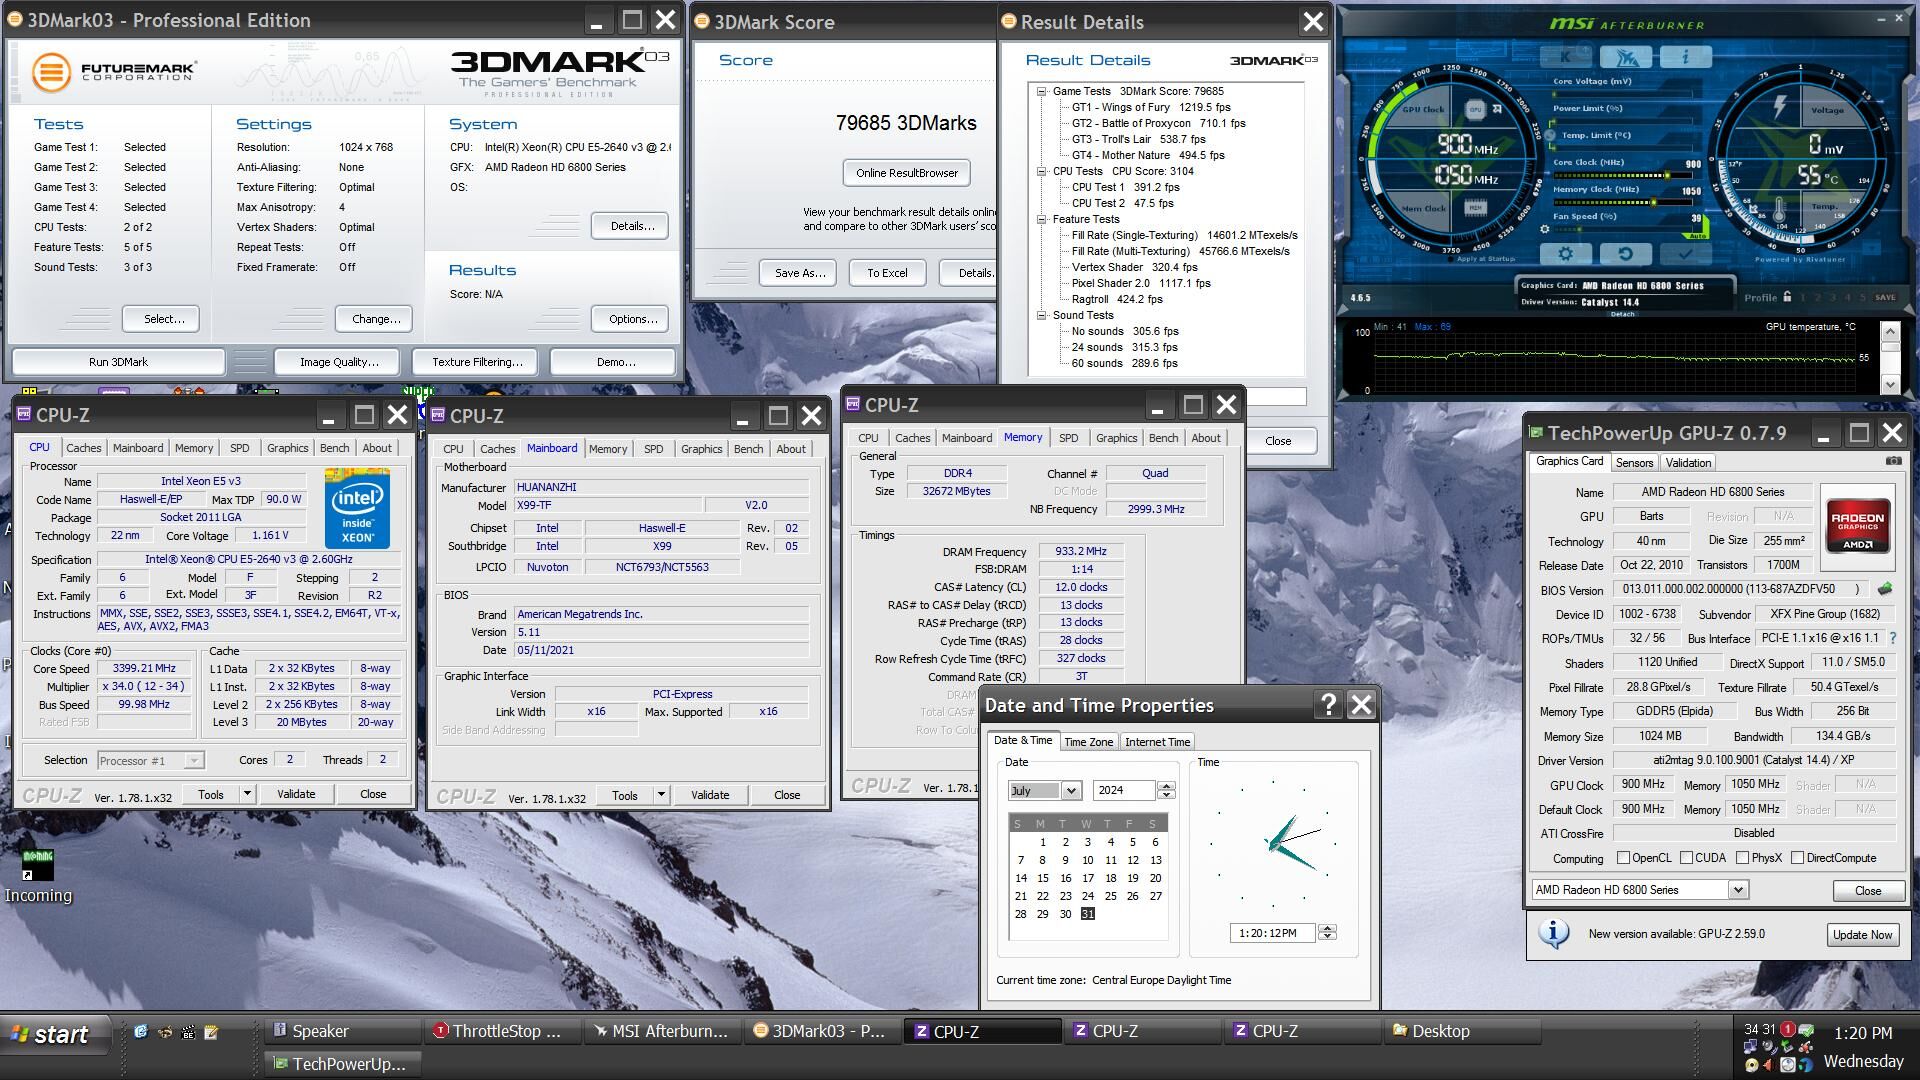Click Internet Explorer quick launch icon
This screenshot has width=1920, height=1080.
tap(141, 1032)
